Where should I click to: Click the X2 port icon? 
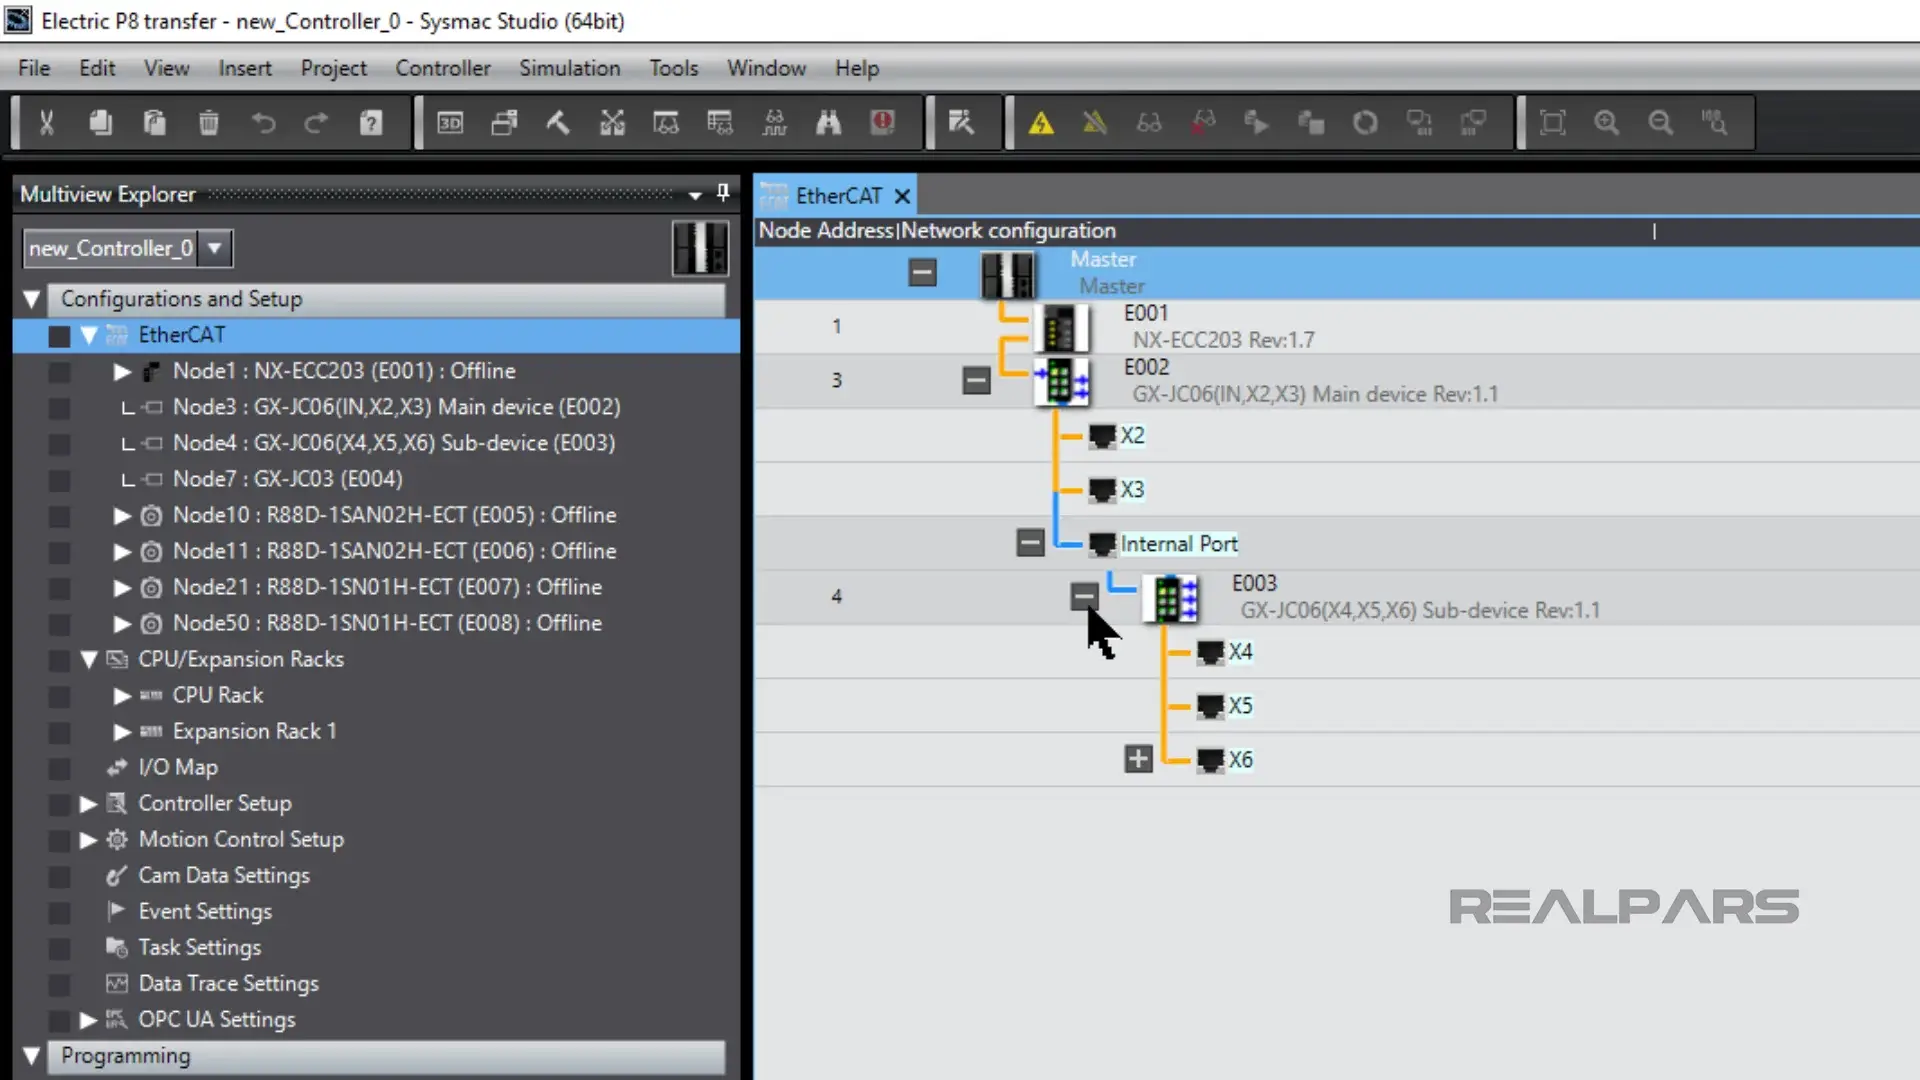[x=1102, y=436]
